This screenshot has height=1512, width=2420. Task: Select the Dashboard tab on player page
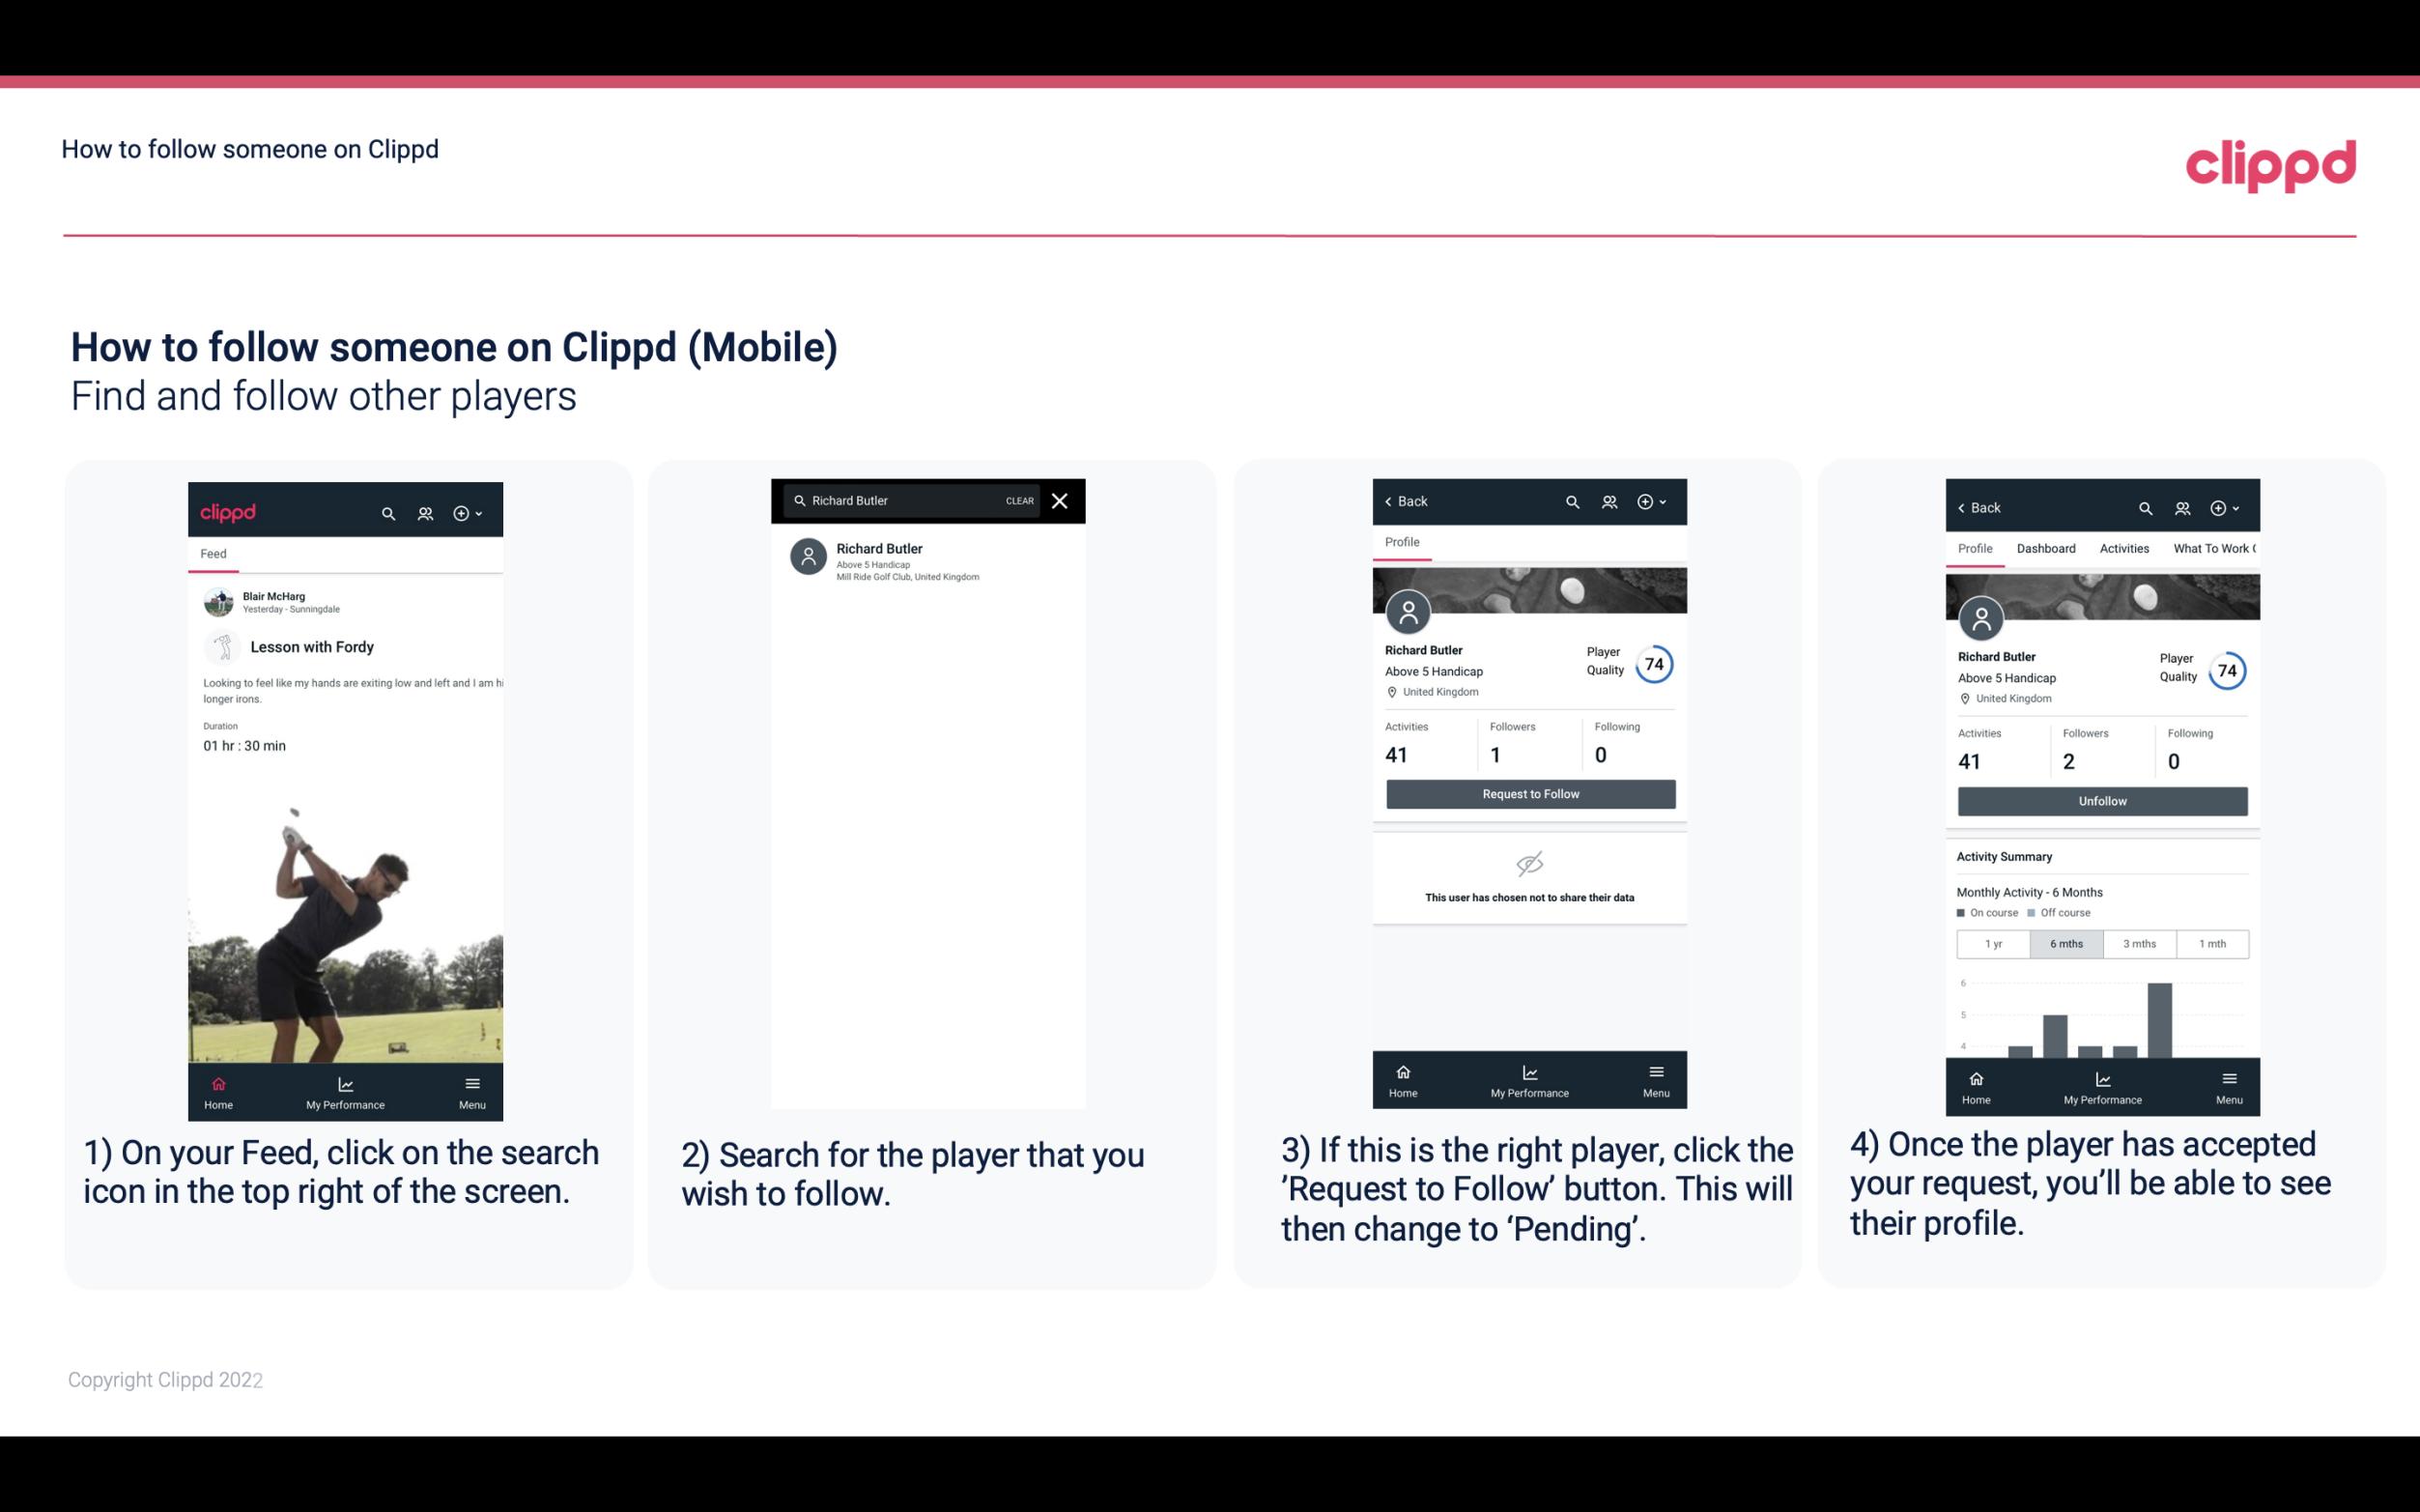[2047, 547]
